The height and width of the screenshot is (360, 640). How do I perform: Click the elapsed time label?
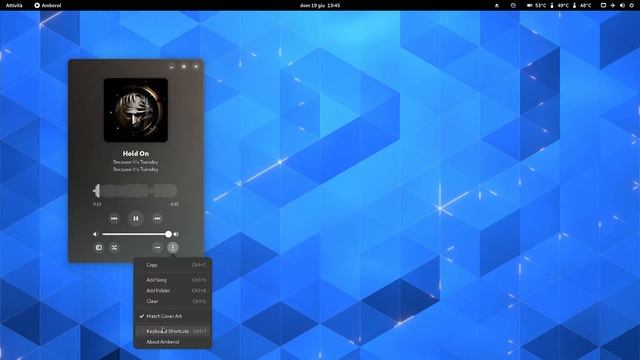pyautogui.click(x=97, y=204)
